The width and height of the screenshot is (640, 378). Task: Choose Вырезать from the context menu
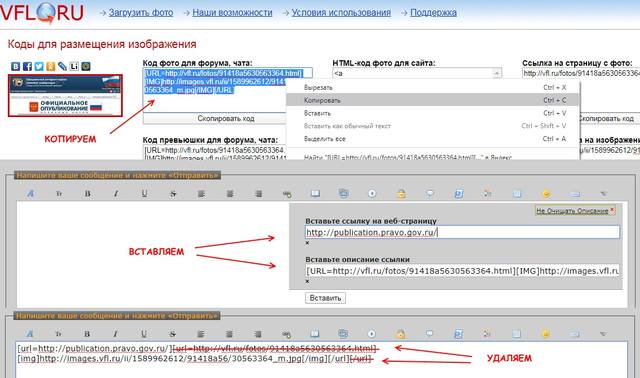(433, 87)
